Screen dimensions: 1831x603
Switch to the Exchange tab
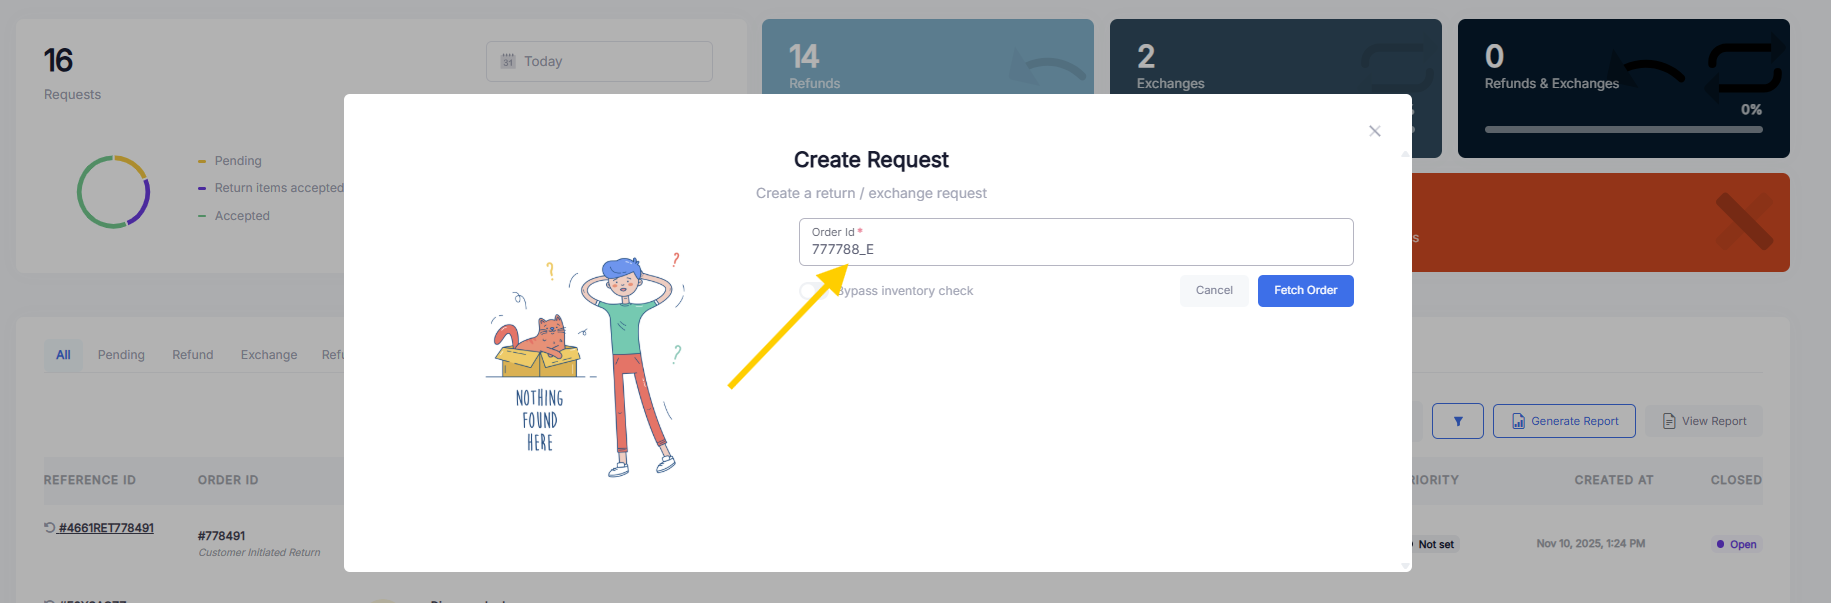pyautogui.click(x=269, y=355)
